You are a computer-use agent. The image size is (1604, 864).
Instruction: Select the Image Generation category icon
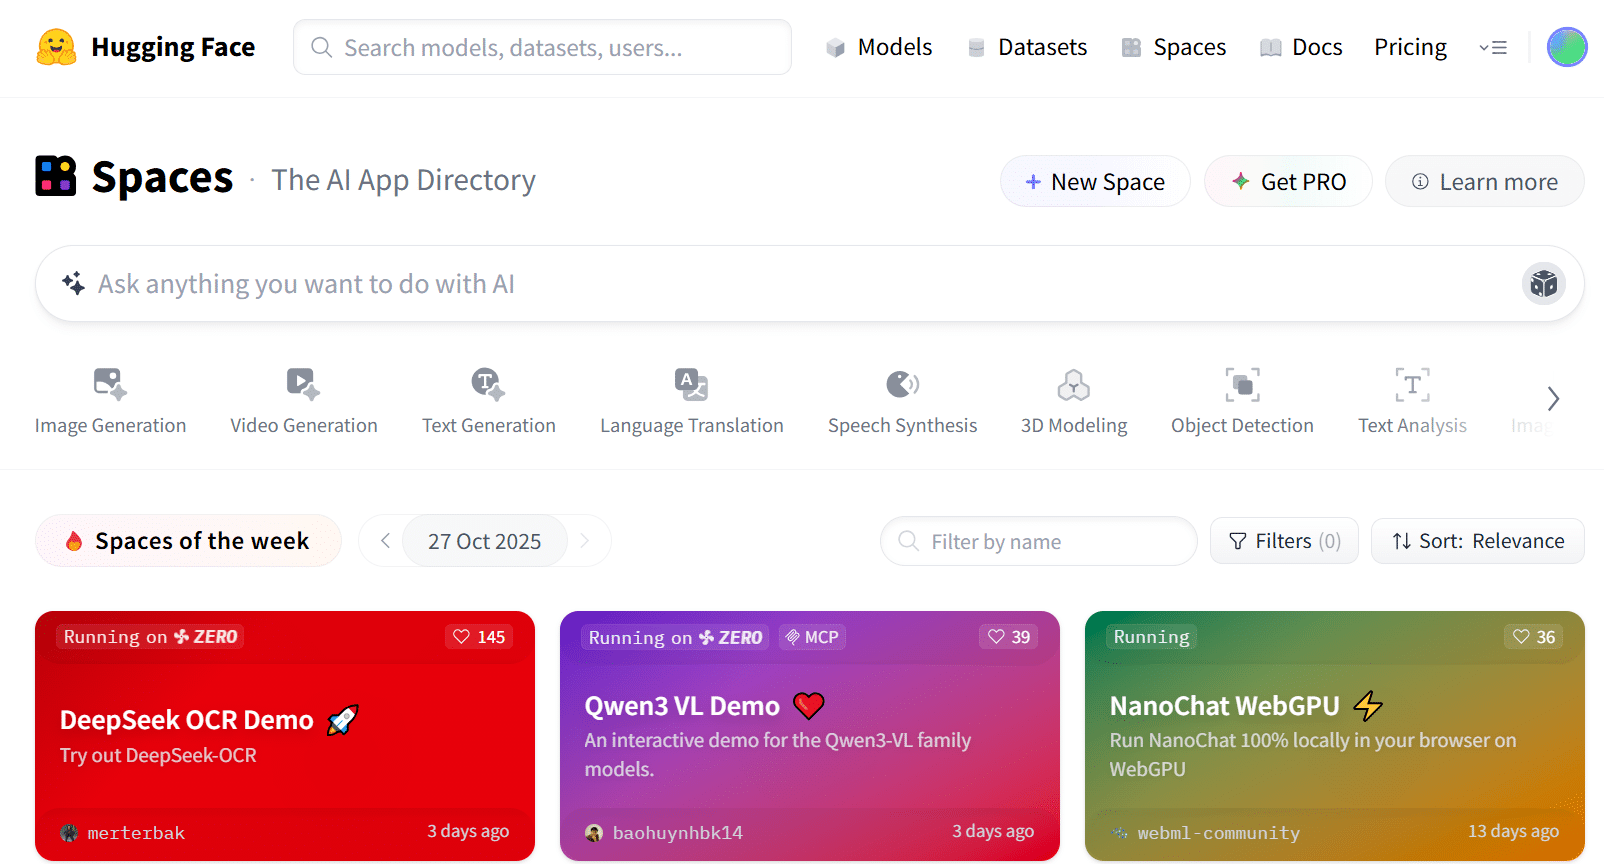110,384
